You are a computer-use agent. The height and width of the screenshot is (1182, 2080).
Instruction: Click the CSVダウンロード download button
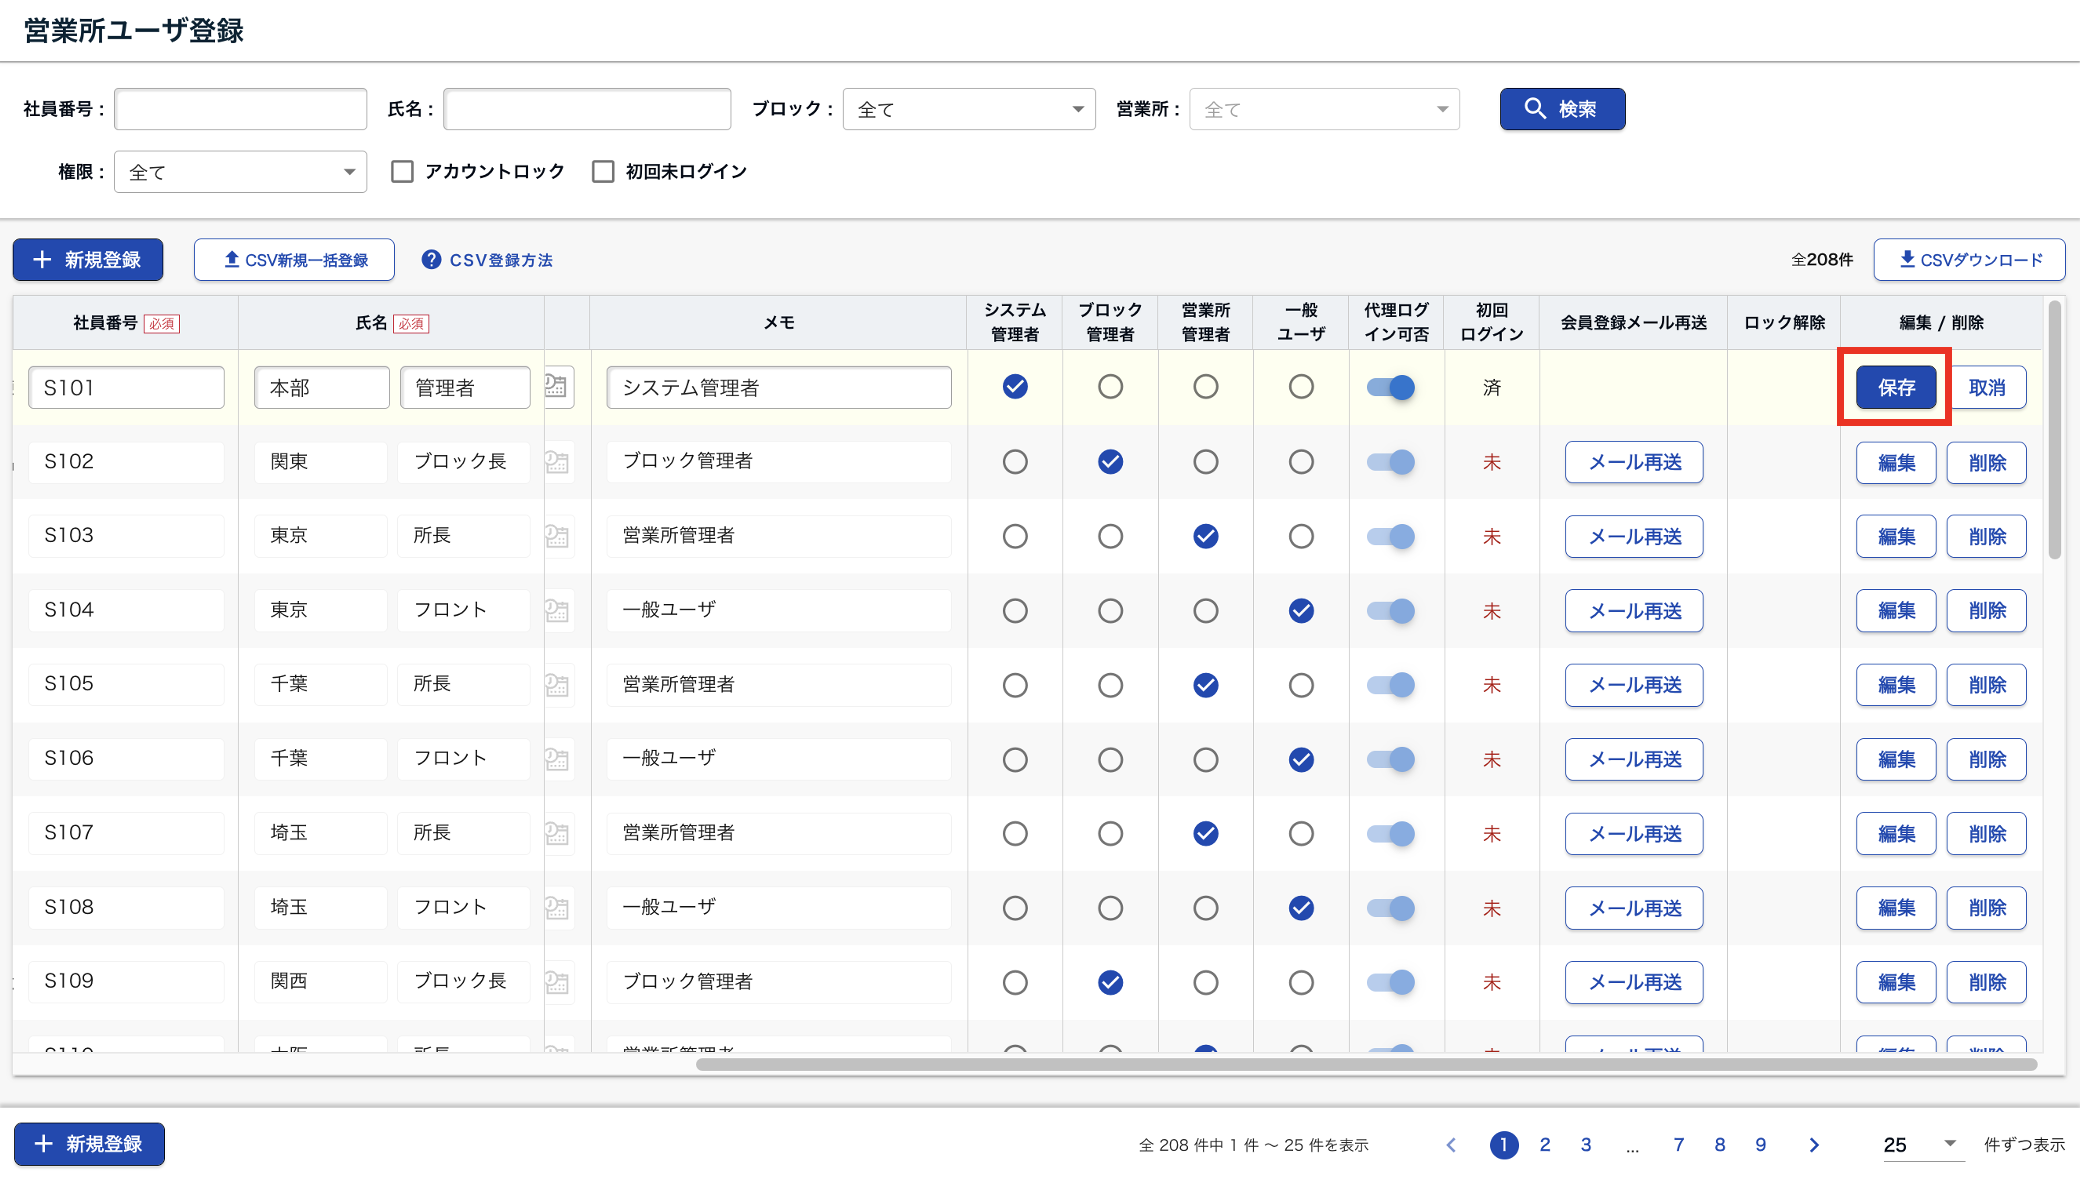click(1968, 260)
